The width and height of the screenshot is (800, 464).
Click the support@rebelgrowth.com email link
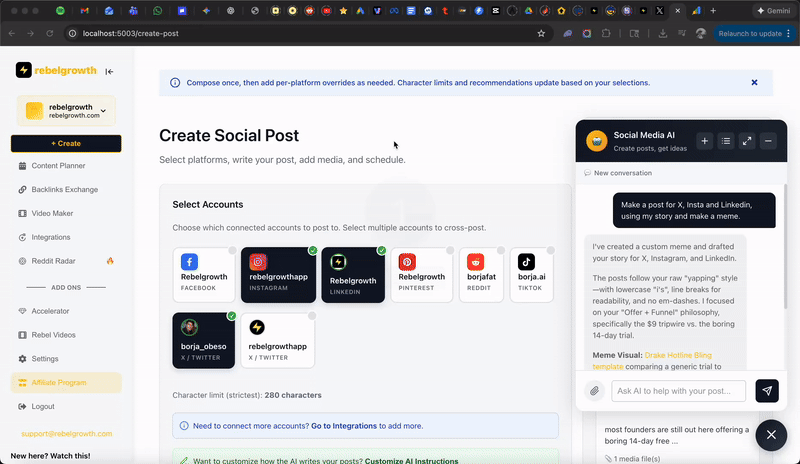[66, 433]
